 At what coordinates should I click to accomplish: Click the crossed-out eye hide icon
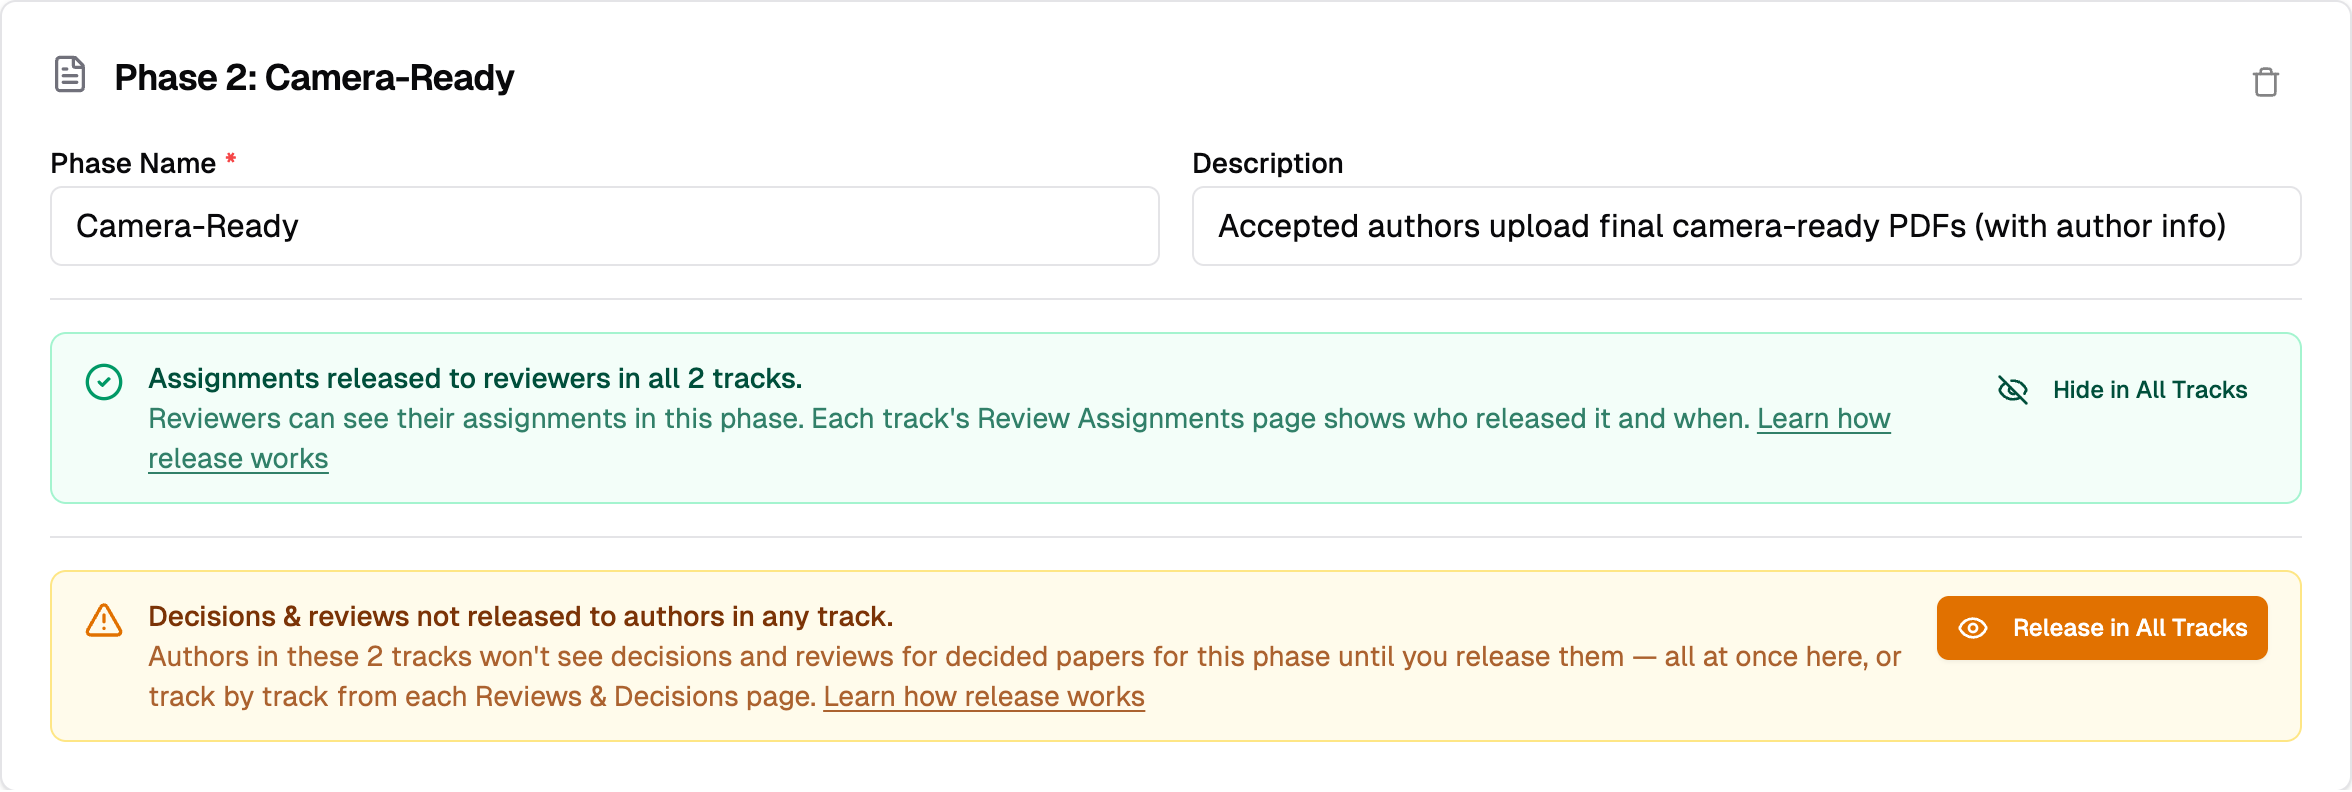(2012, 390)
